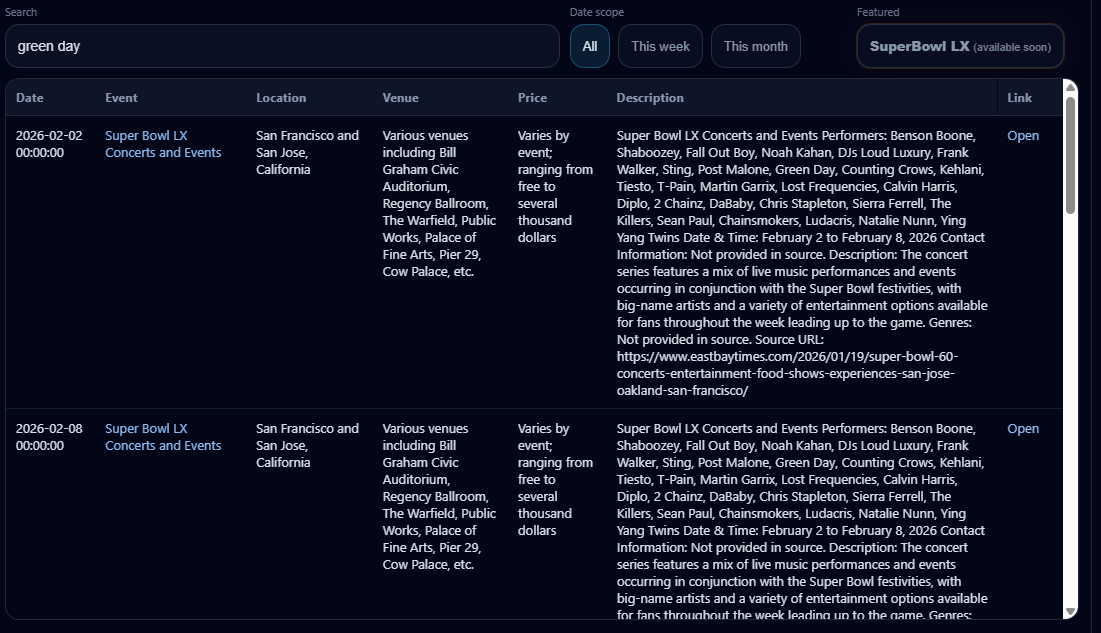The image size is (1101, 633).
Task: Click the Price column header
Action: (x=532, y=98)
